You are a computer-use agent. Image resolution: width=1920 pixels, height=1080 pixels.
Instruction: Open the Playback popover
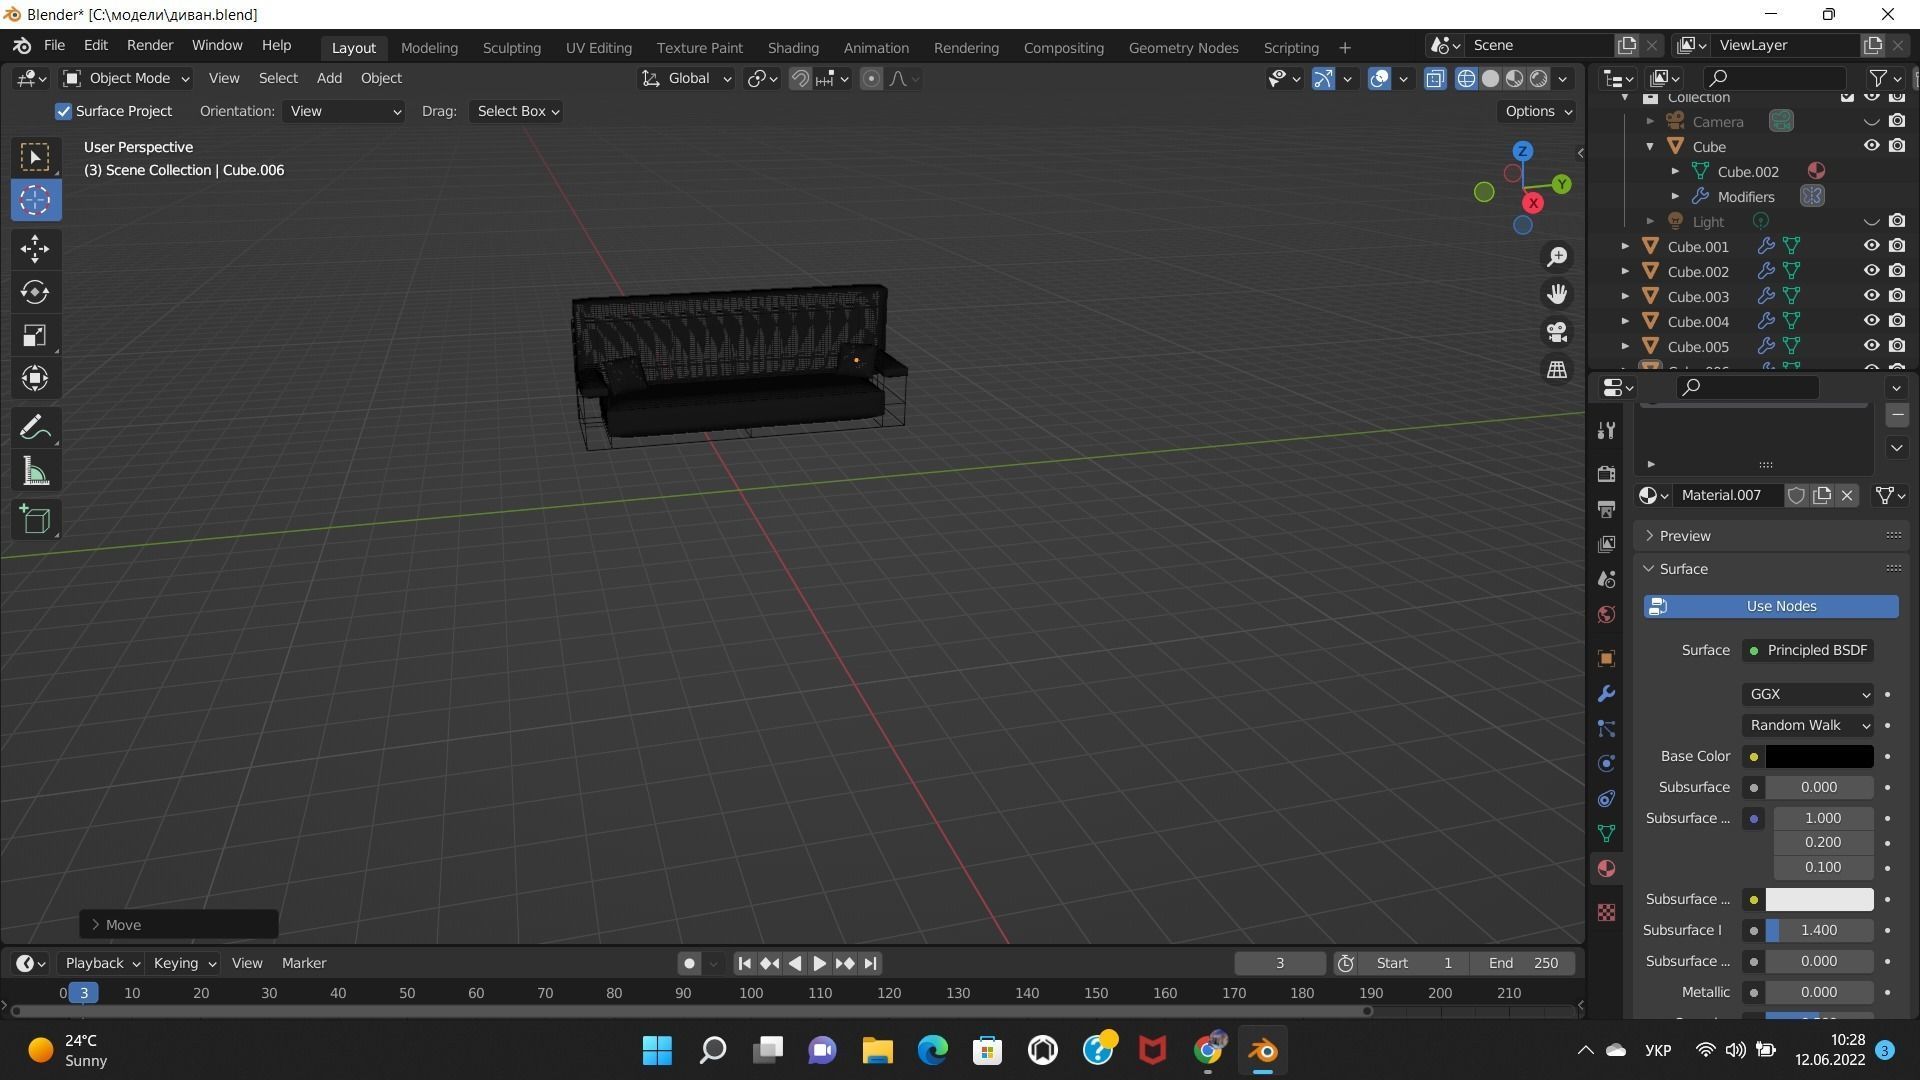pyautogui.click(x=101, y=963)
